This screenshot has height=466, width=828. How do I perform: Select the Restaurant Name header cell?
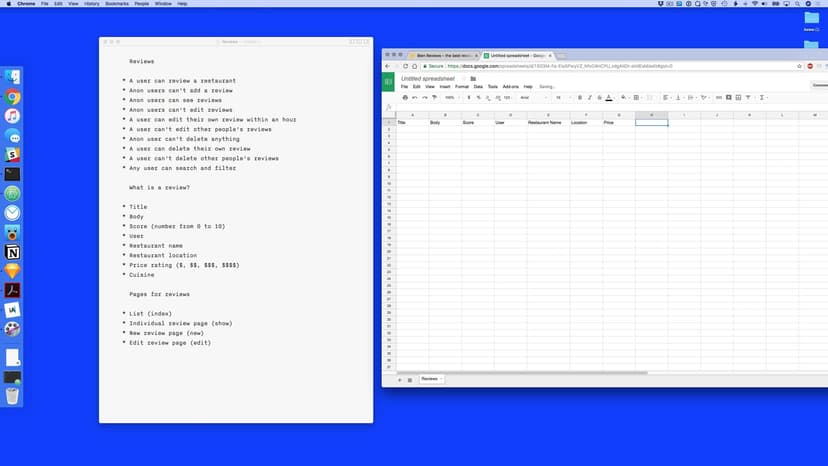(544, 122)
